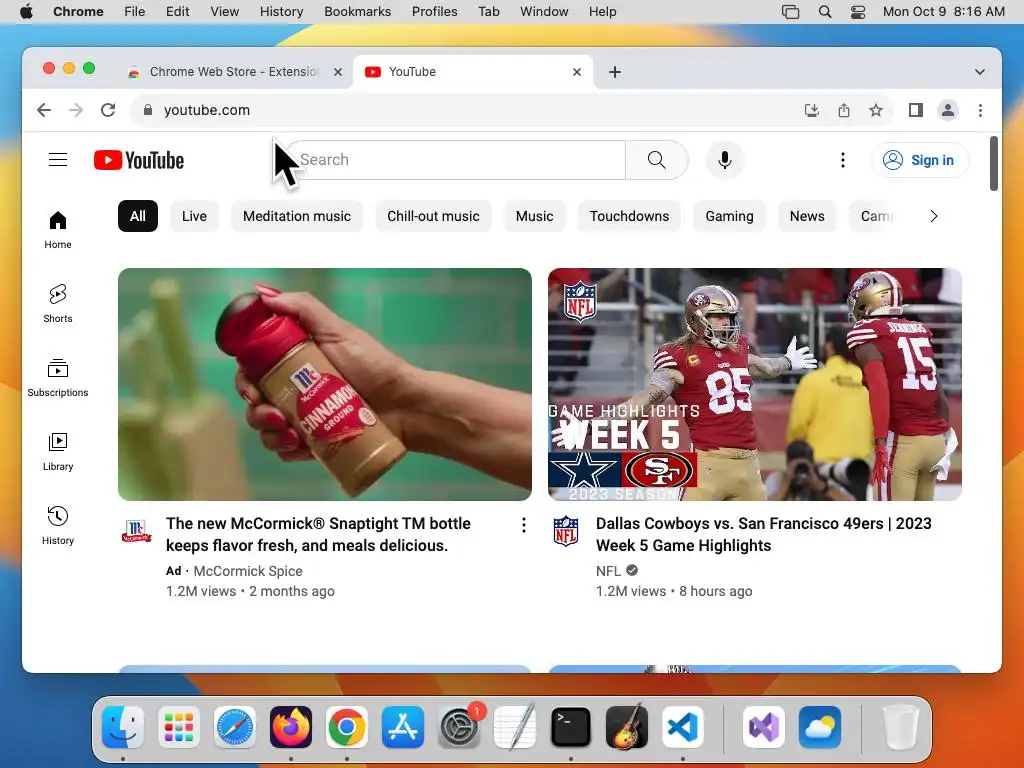Filter by News chip
The height and width of the screenshot is (768, 1024).
click(807, 216)
